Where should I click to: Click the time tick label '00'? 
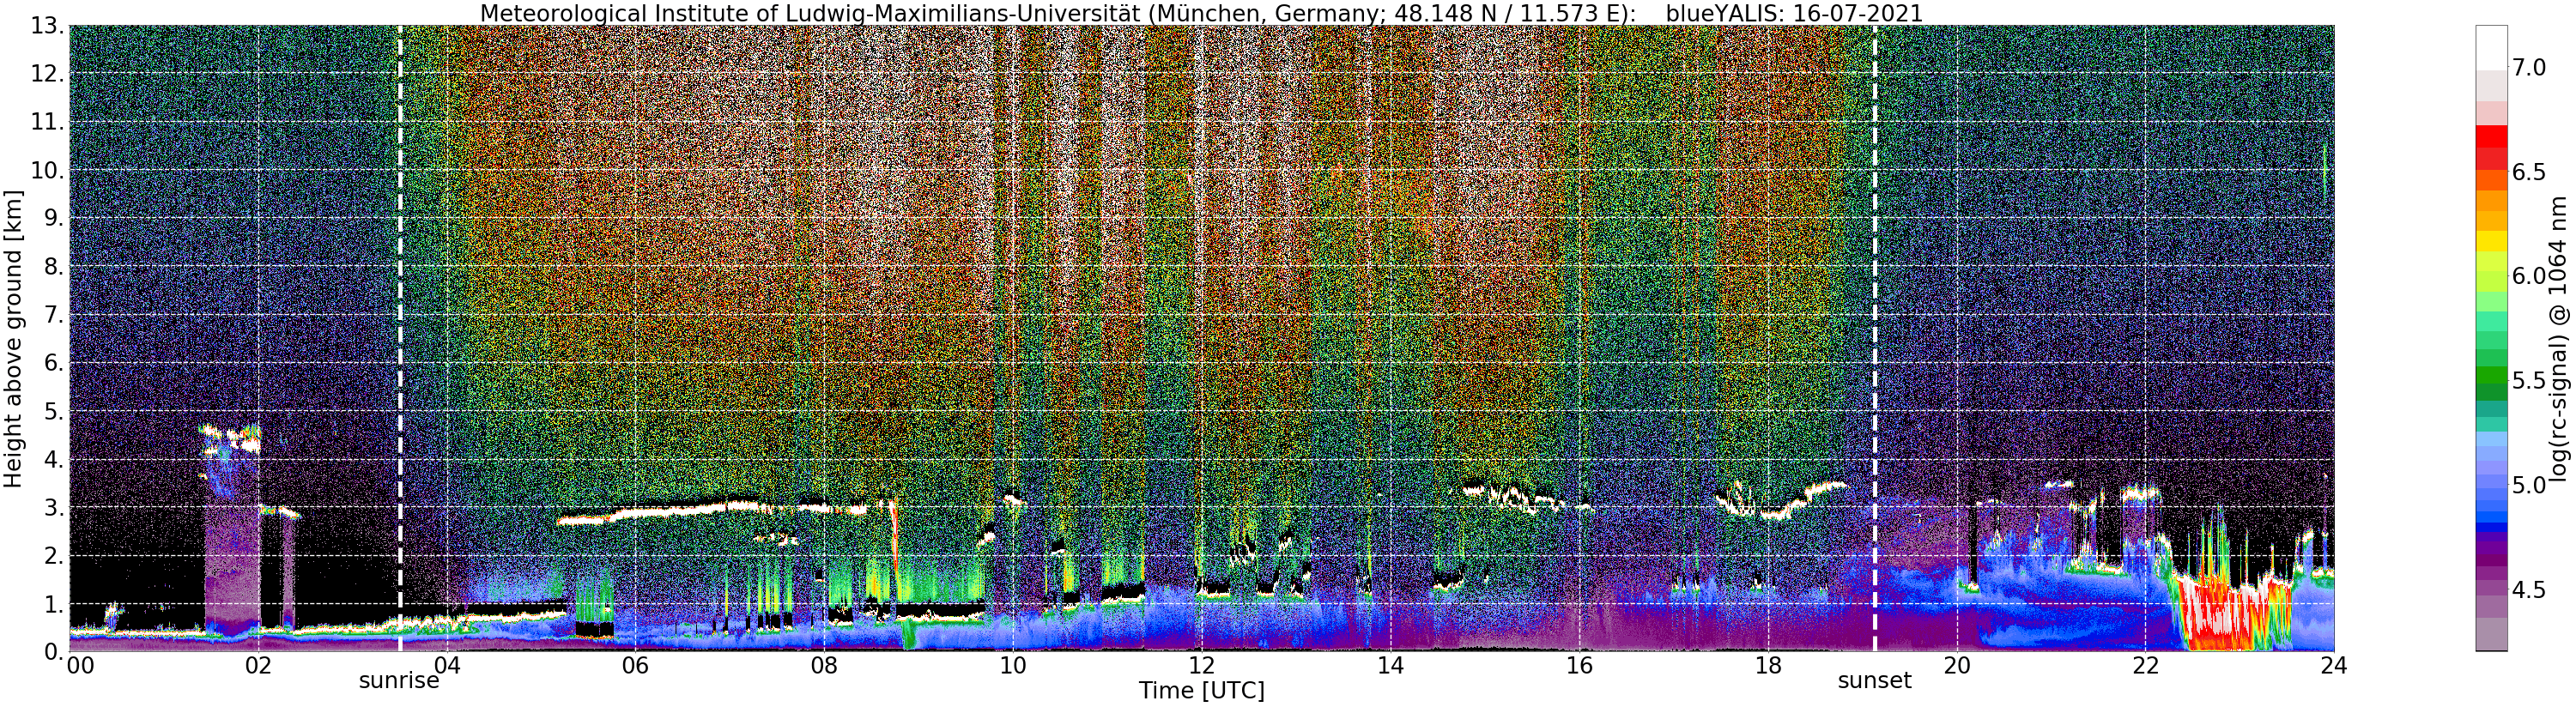(80, 666)
